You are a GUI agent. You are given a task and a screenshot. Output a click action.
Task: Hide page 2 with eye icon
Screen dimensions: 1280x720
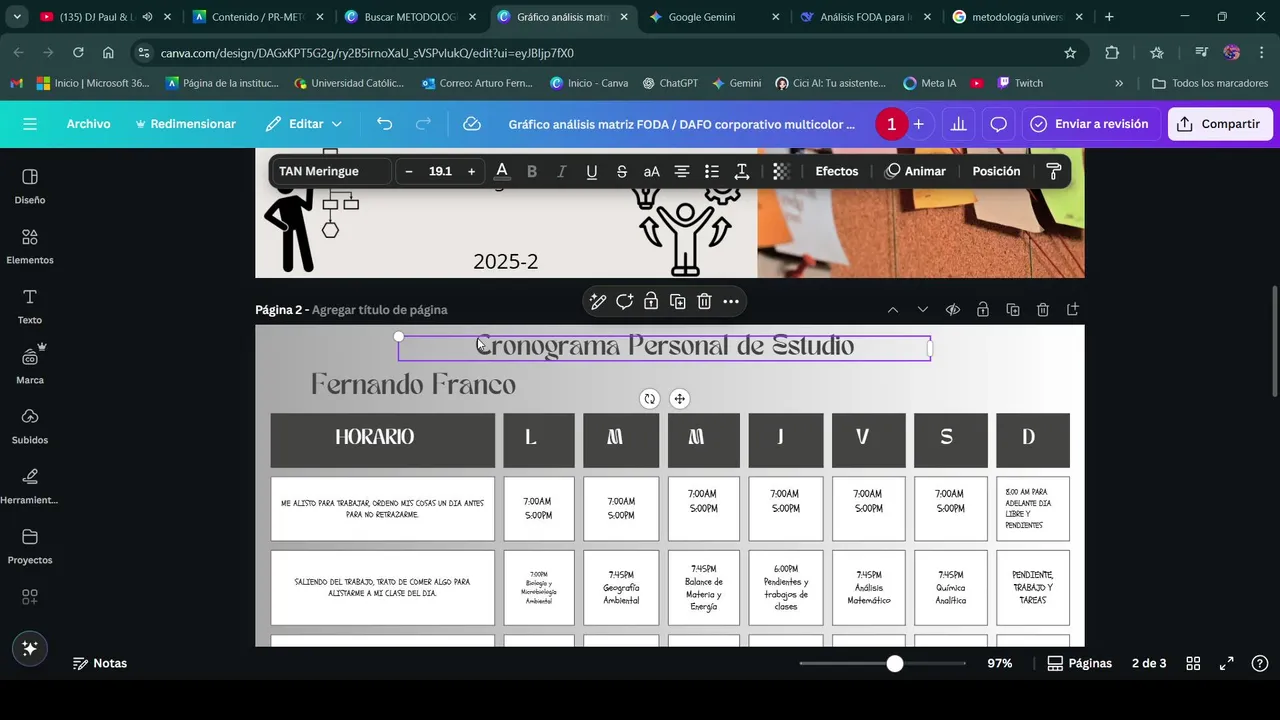click(x=953, y=310)
